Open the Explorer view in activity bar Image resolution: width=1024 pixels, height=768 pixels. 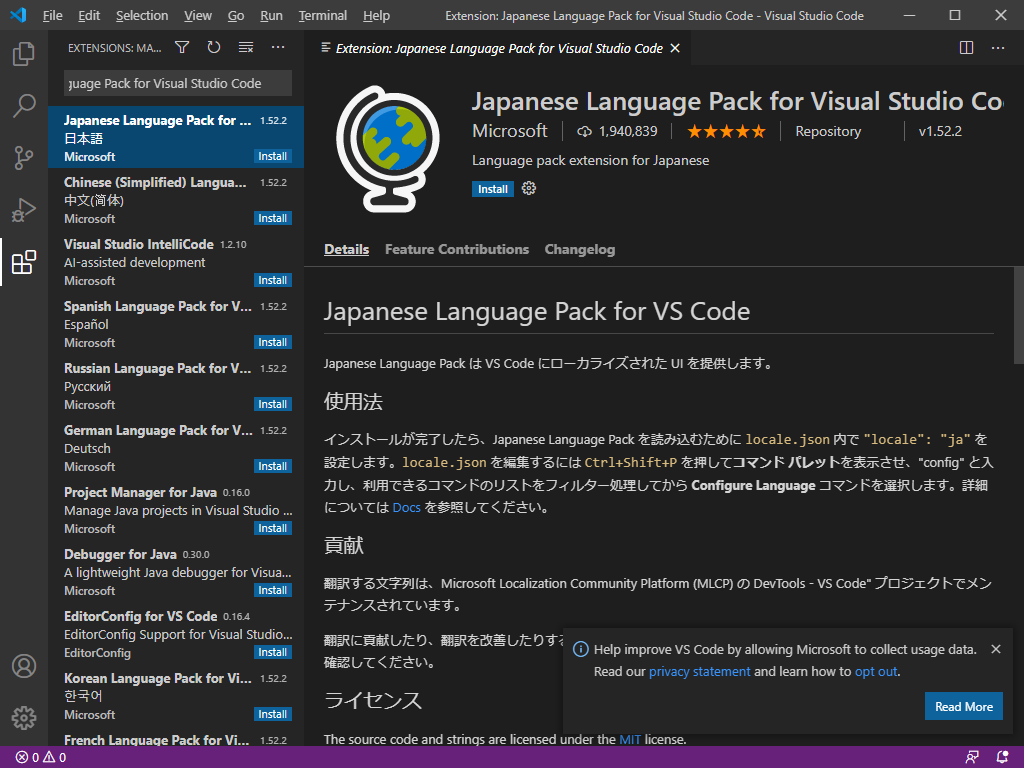point(24,54)
